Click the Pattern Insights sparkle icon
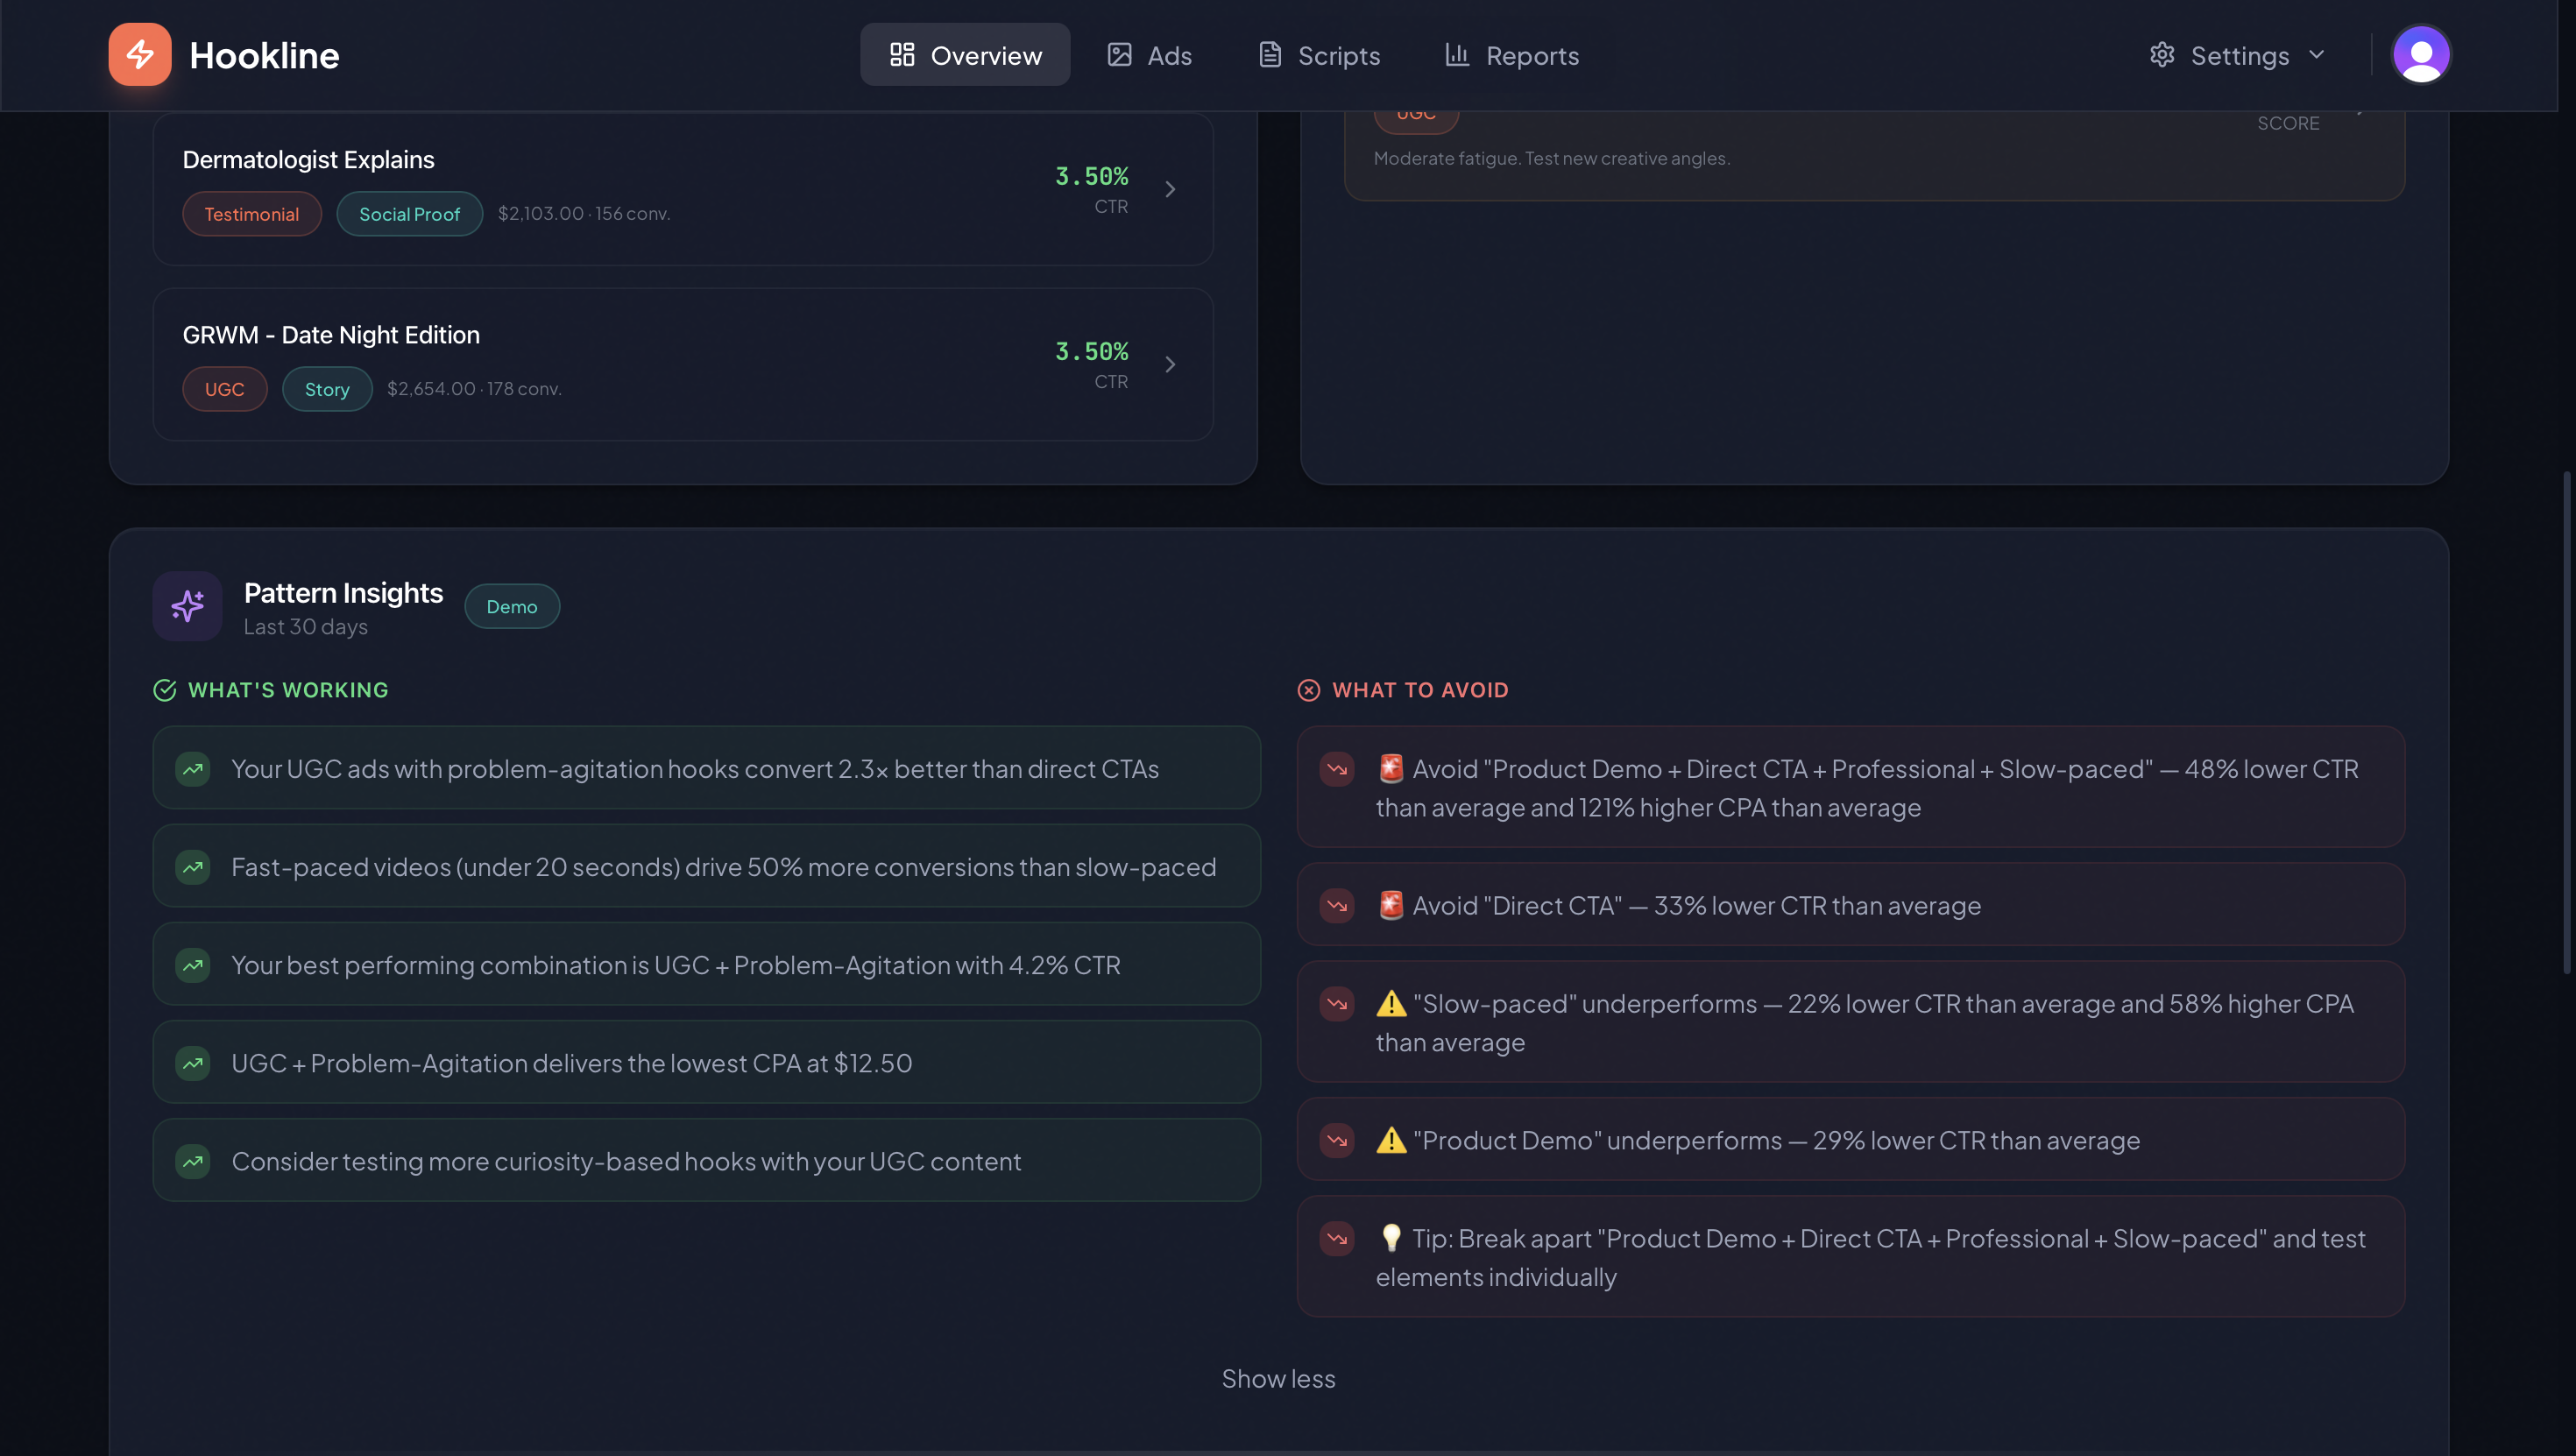 [187, 606]
